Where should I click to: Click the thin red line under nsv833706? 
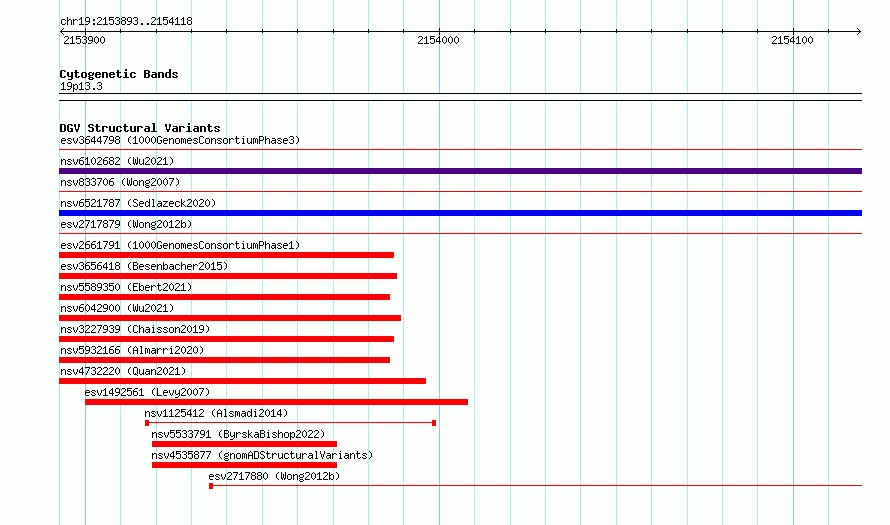[x=460, y=192]
